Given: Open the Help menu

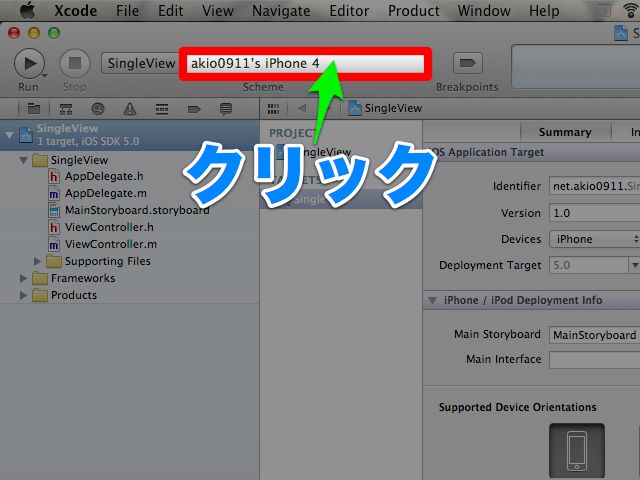Looking at the screenshot, I should 544,11.
